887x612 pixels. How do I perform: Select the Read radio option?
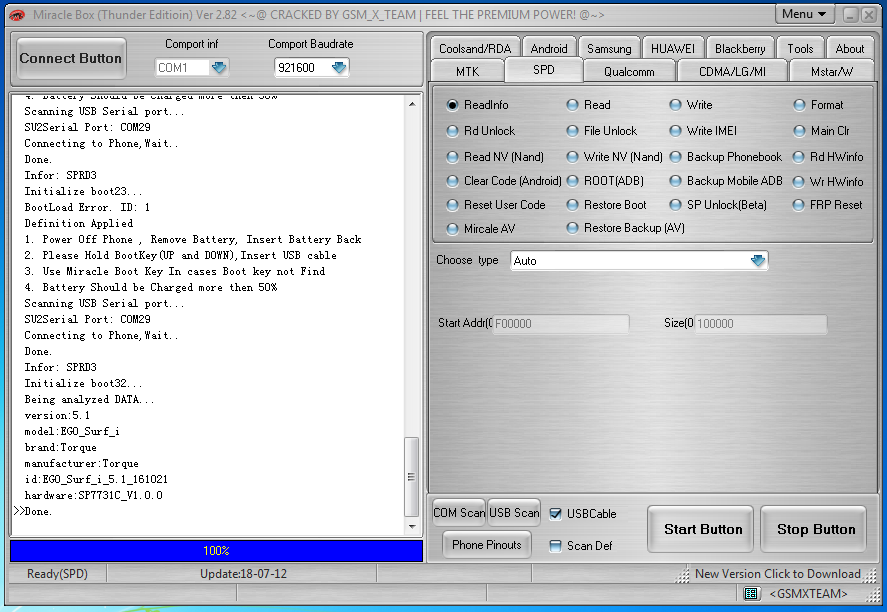point(572,105)
